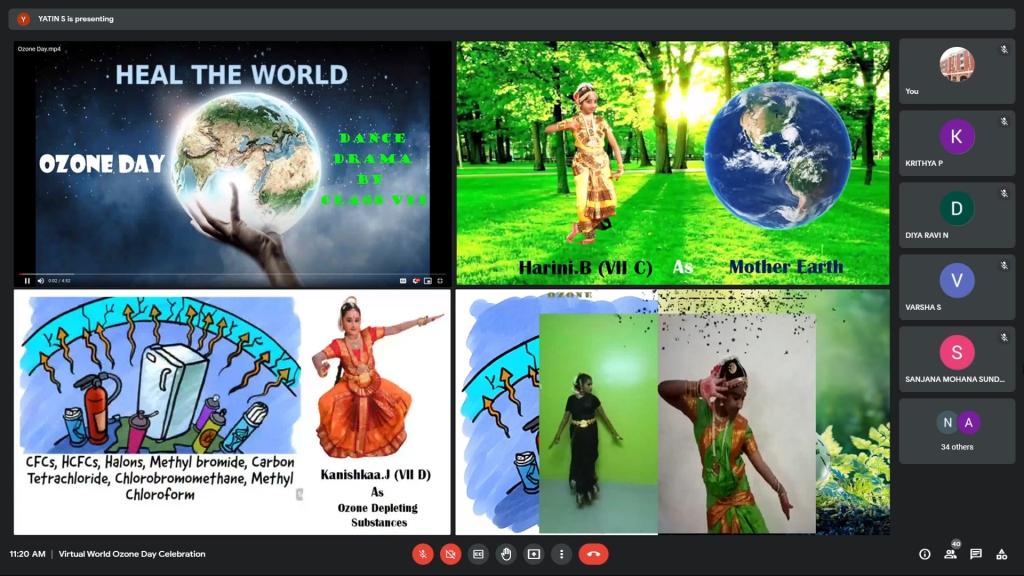Raise your hand
This screenshot has width=1024, height=576.
coord(506,554)
